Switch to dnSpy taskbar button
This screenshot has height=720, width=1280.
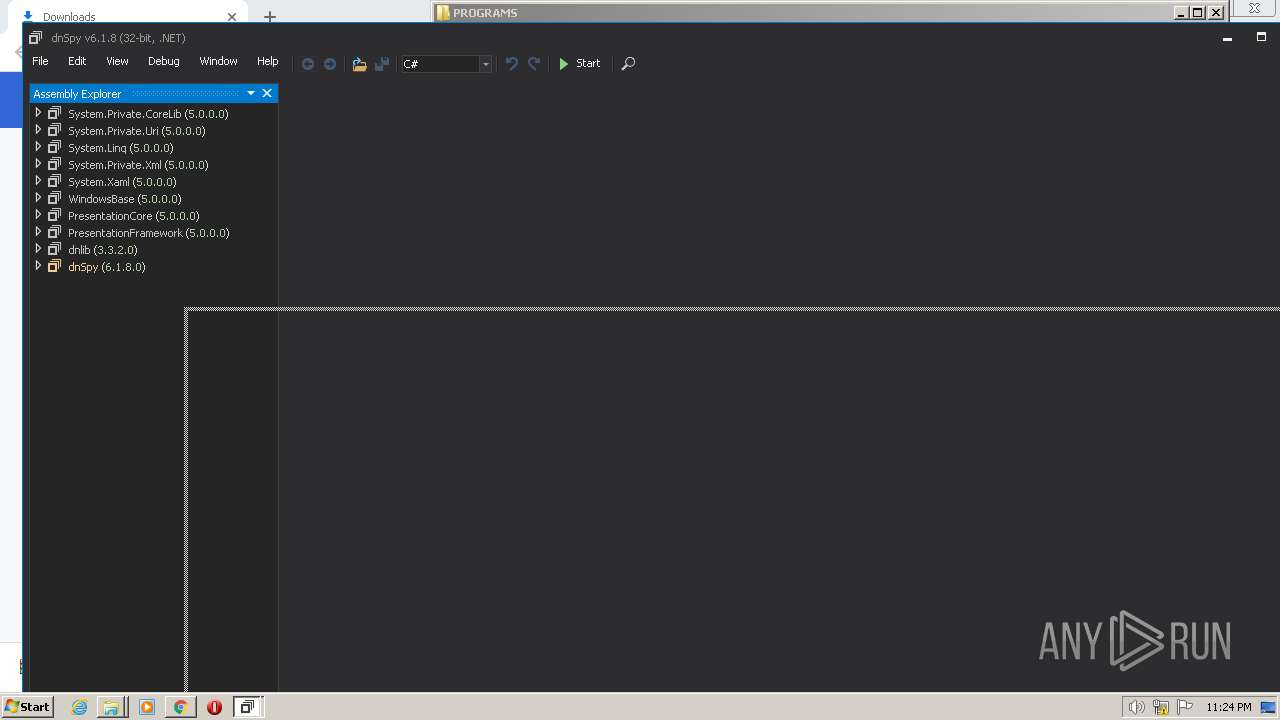[247, 706]
